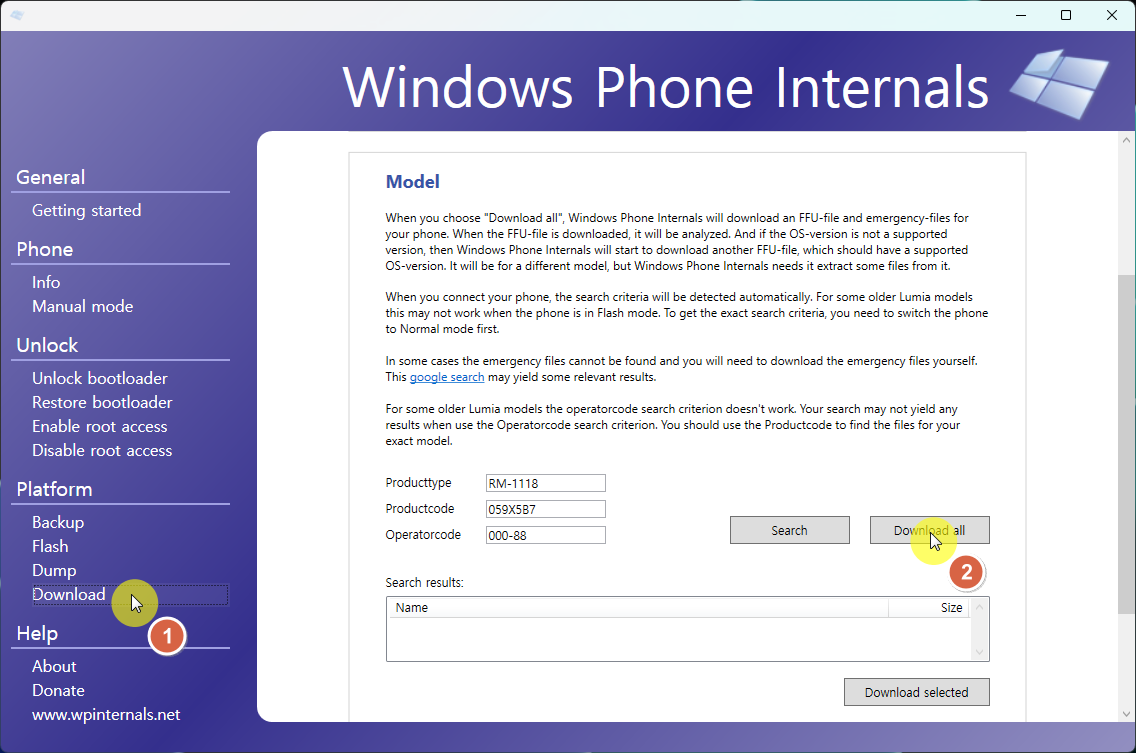The width and height of the screenshot is (1136, 753).
Task: Switch to Manual mode
Action: pyautogui.click(x=83, y=306)
